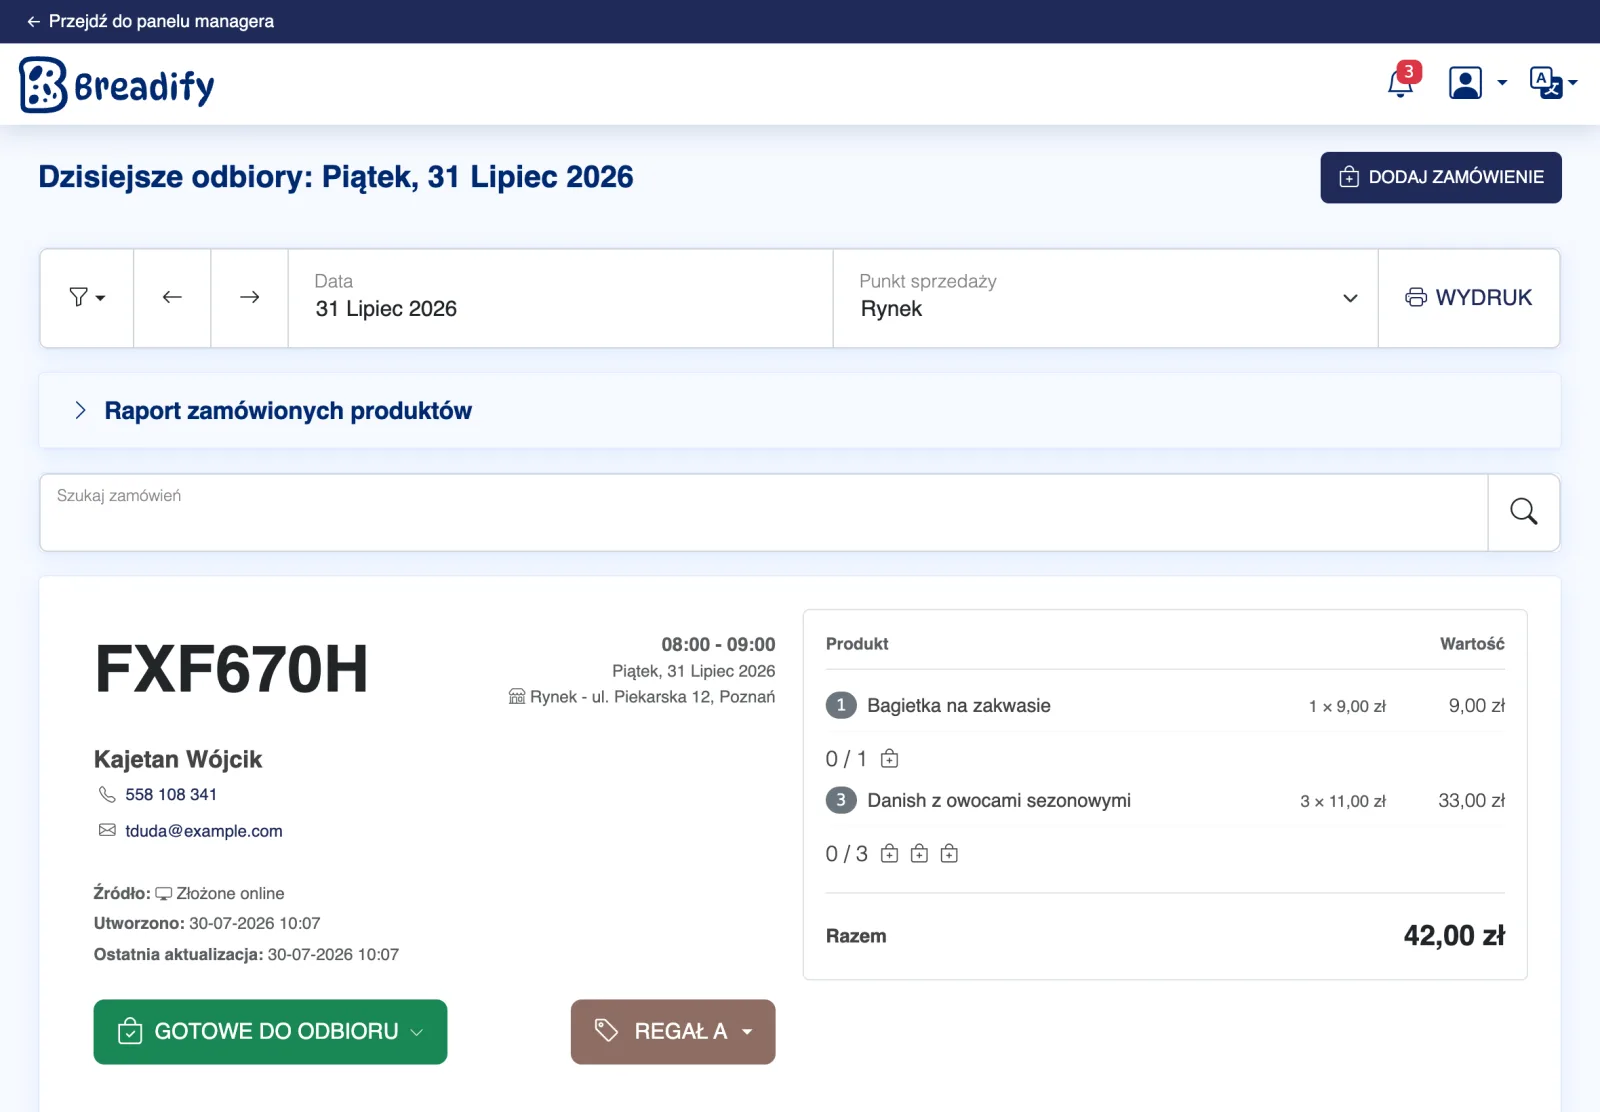The width and height of the screenshot is (1600, 1112).
Task: Open the Punkt sprzedaży dropdown
Action: point(1106,298)
